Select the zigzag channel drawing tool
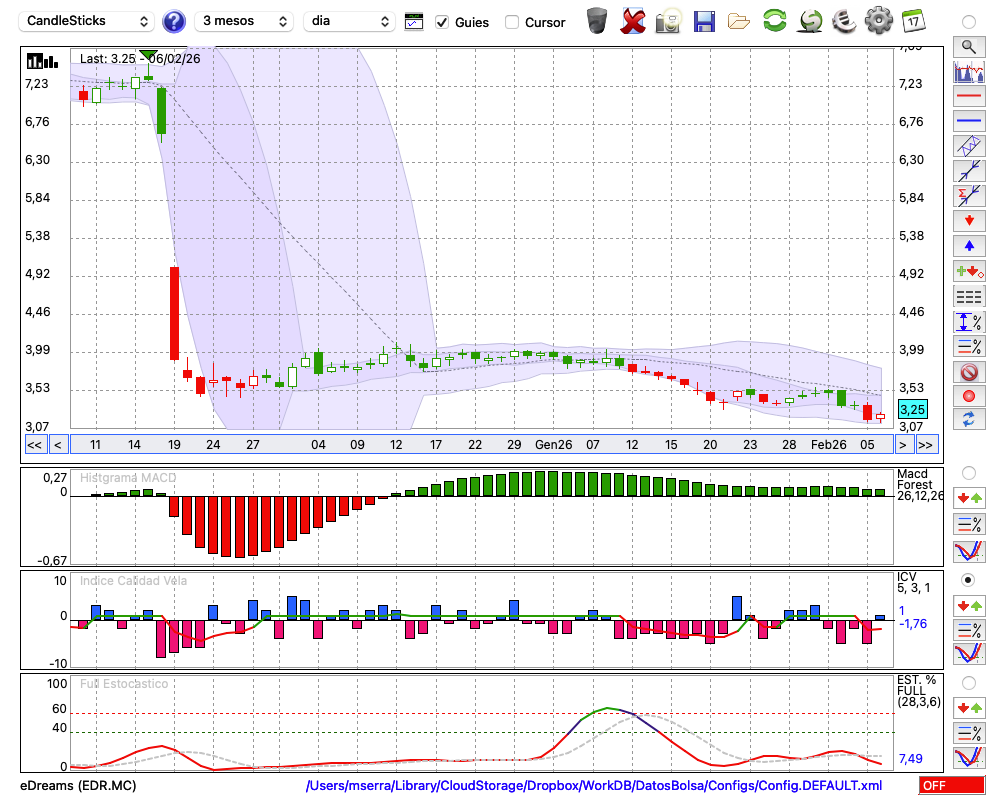Screen dimensions: 1000x800 coord(969,146)
